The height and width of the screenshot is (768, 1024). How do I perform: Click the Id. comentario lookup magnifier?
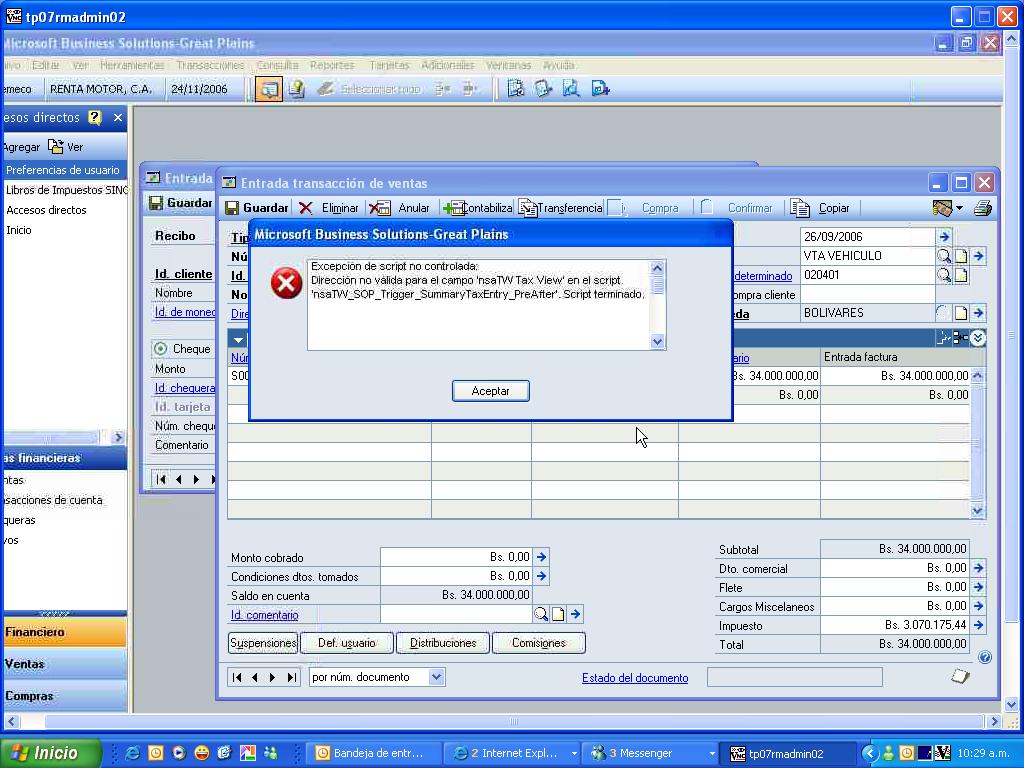(541, 614)
